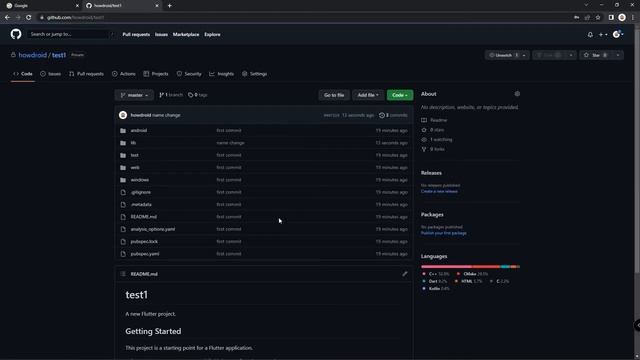Open the Projects tab
The width and height of the screenshot is (640, 360).
click(x=156, y=74)
